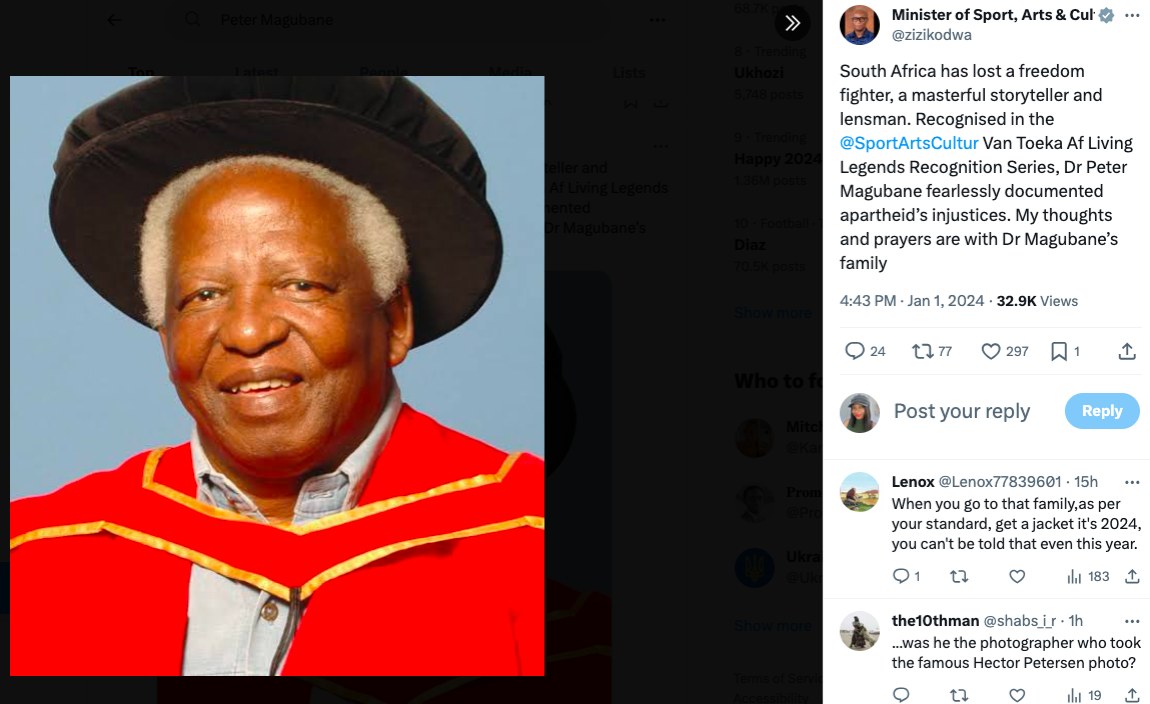Click the Post your reply input field
Screen dimensions: 1150x704
coord(961,411)
